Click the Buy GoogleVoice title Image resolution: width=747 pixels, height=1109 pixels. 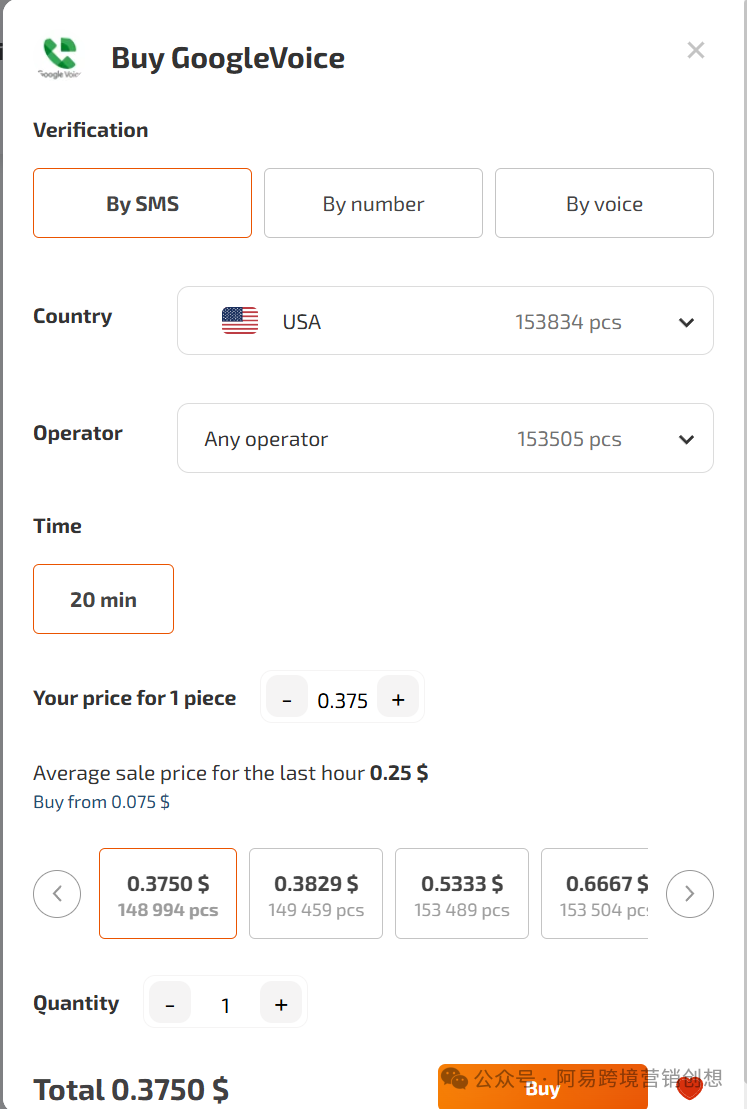(x=228, y=58)
